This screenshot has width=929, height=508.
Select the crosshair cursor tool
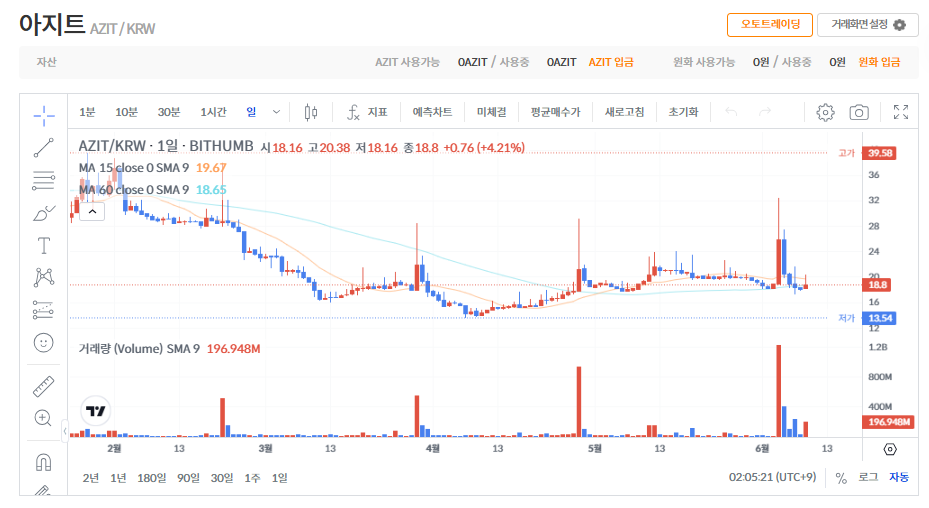point(44,116)
